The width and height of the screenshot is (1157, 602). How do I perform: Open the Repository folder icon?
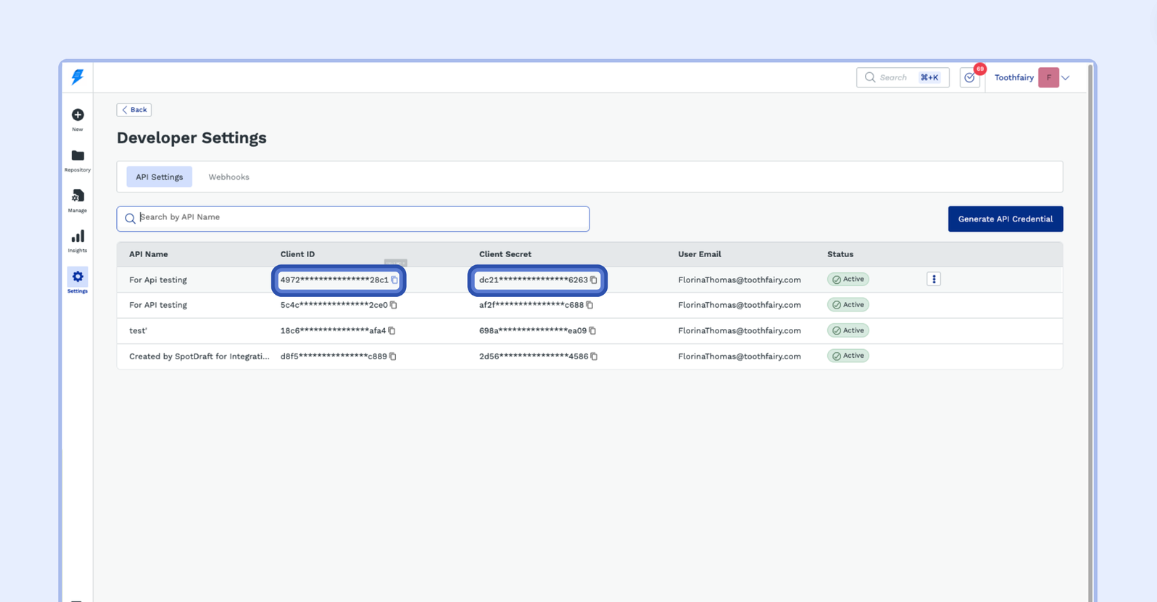(77, 156)
